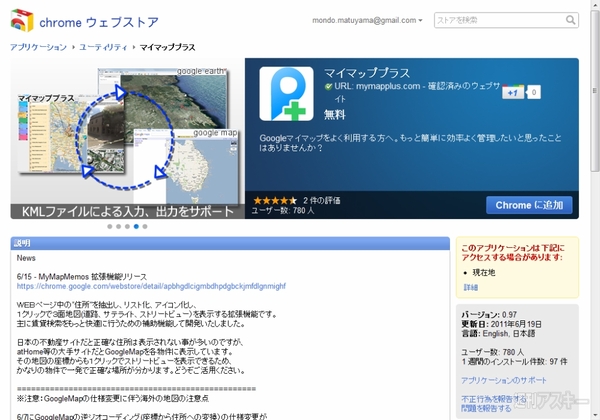
Task: Select the second slideshow dot
Action: [119, 226]
